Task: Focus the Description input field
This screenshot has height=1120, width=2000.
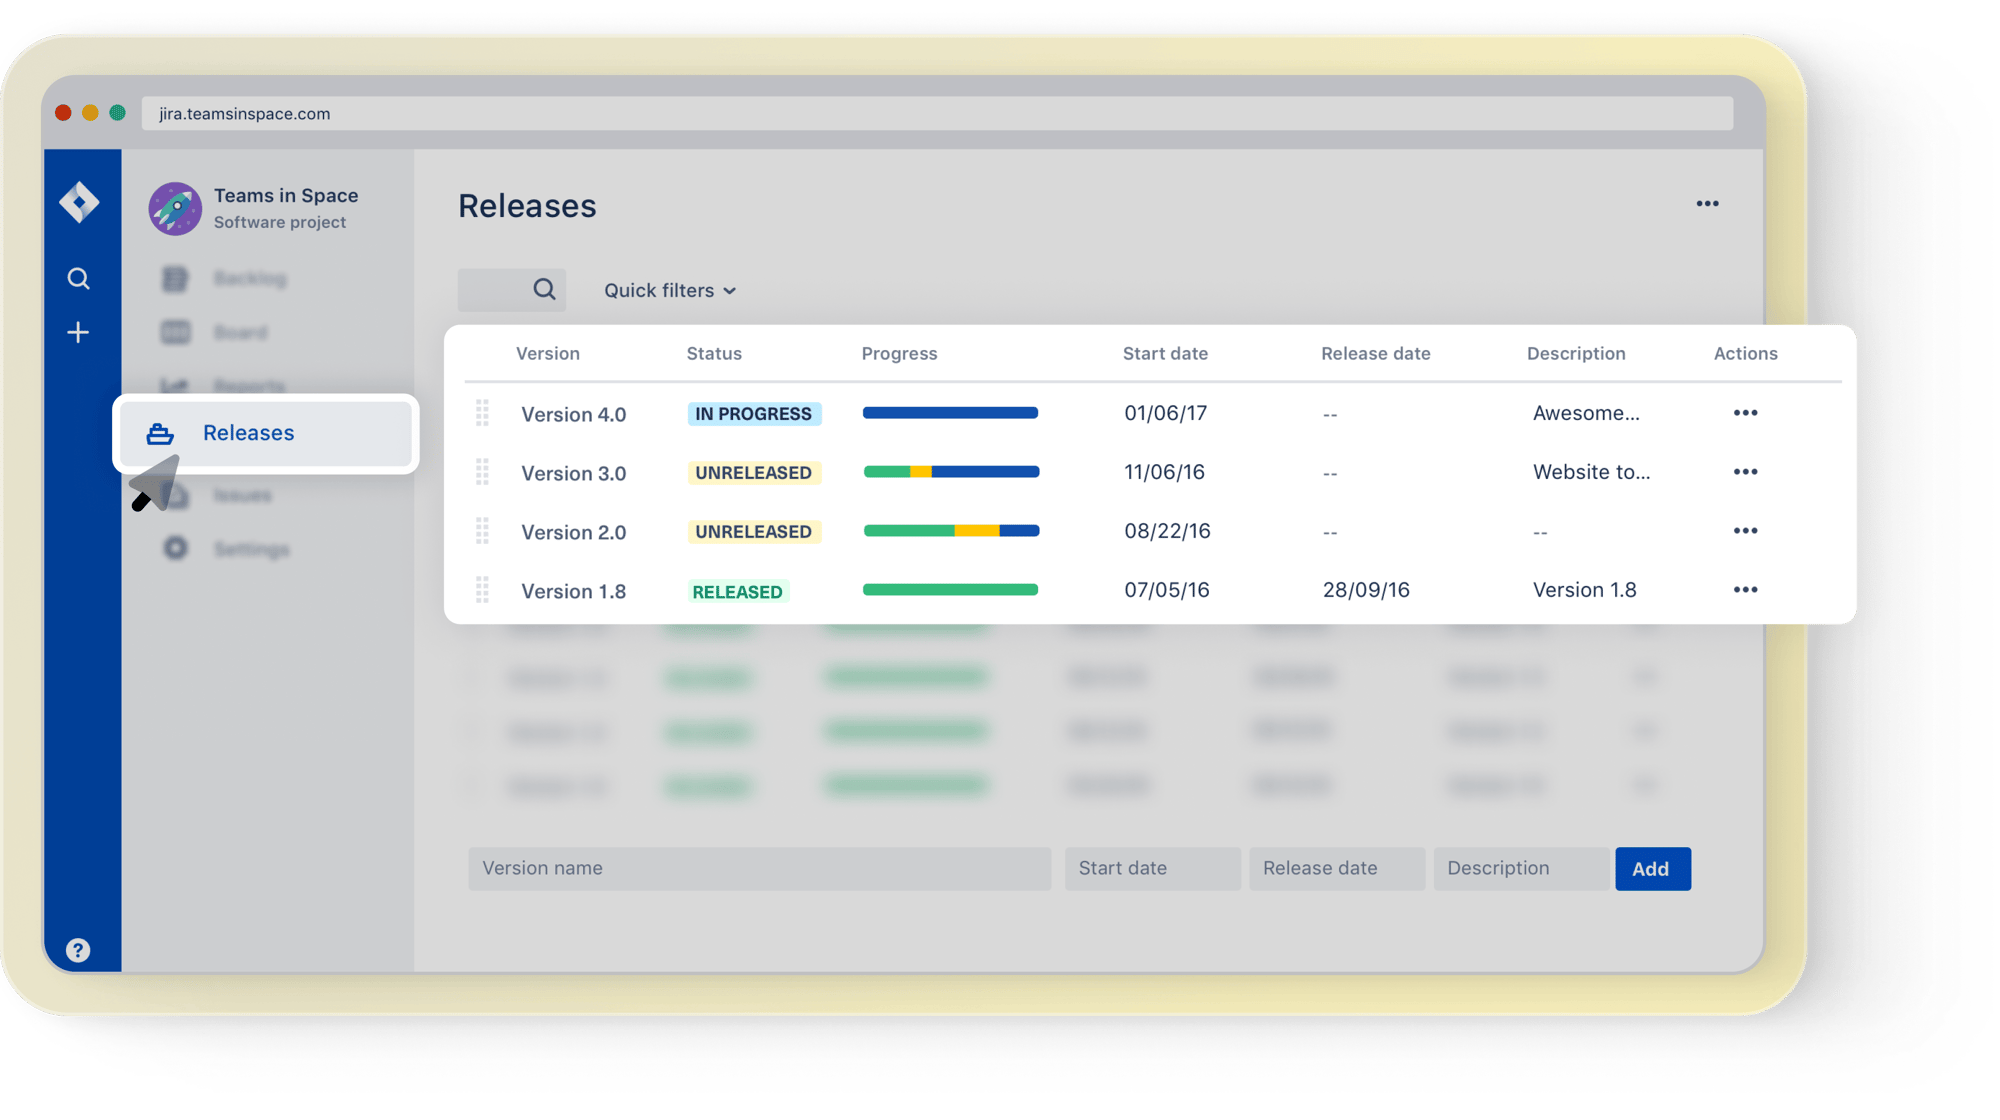Action: pyautogui.click(x=1521, y=869)
